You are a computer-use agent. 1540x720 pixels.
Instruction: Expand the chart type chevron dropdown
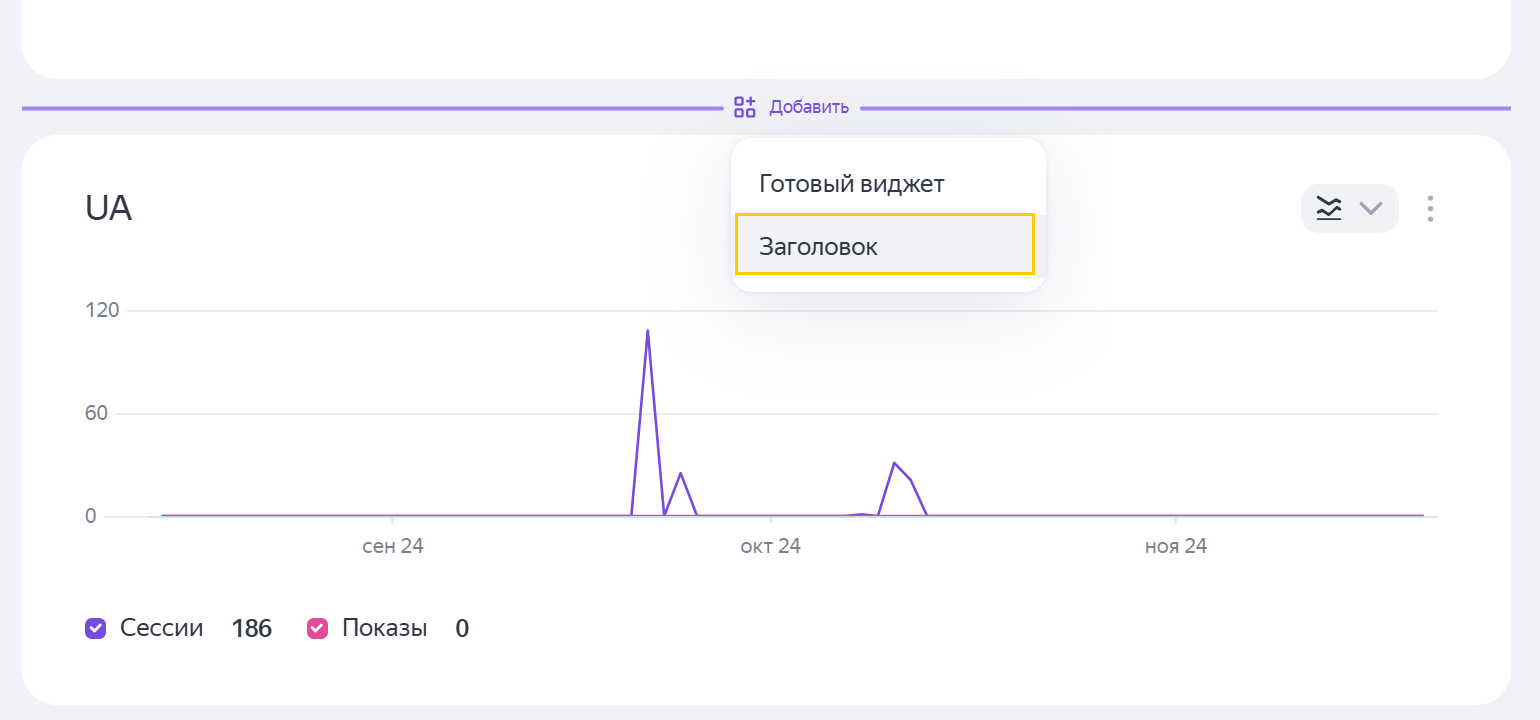coord(1370,209)
